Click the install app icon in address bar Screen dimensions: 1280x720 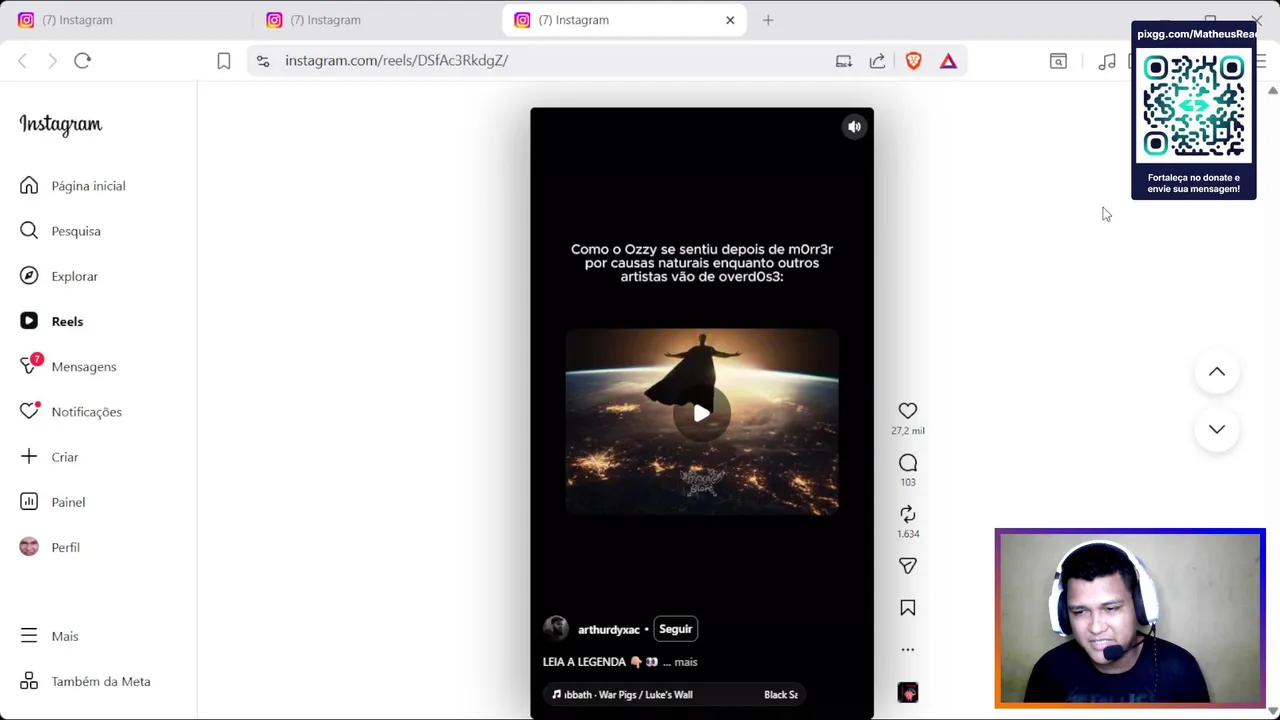844,61
